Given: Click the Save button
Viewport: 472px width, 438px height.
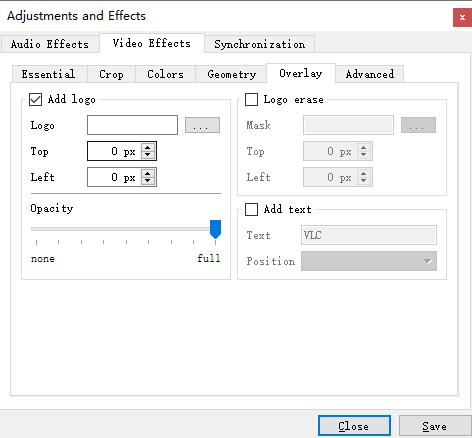Looking at the screenshot, I should click(x=435, y=426).
